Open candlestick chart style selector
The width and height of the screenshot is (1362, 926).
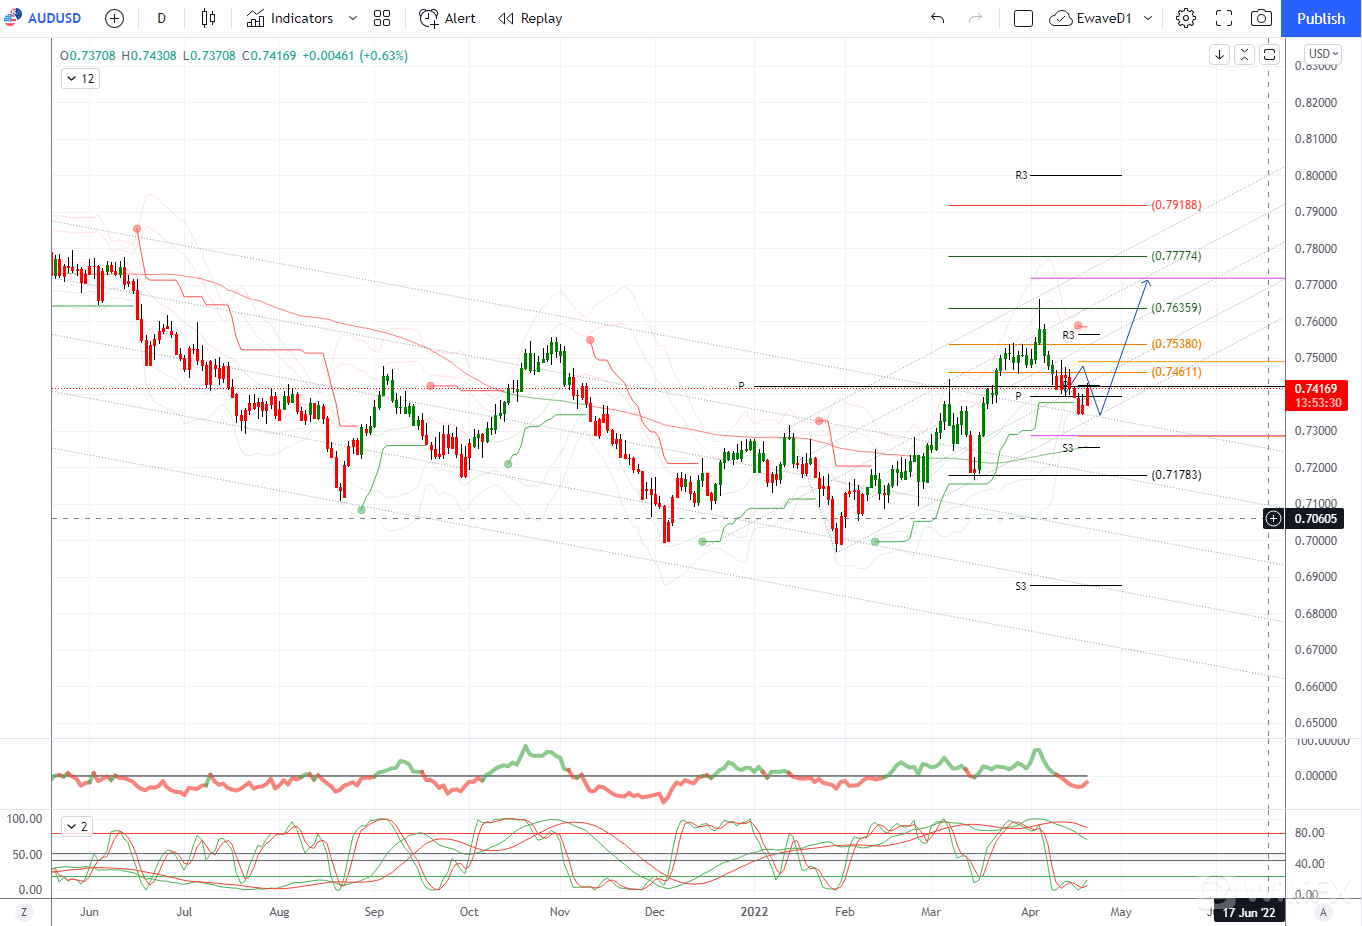point(208,18)
